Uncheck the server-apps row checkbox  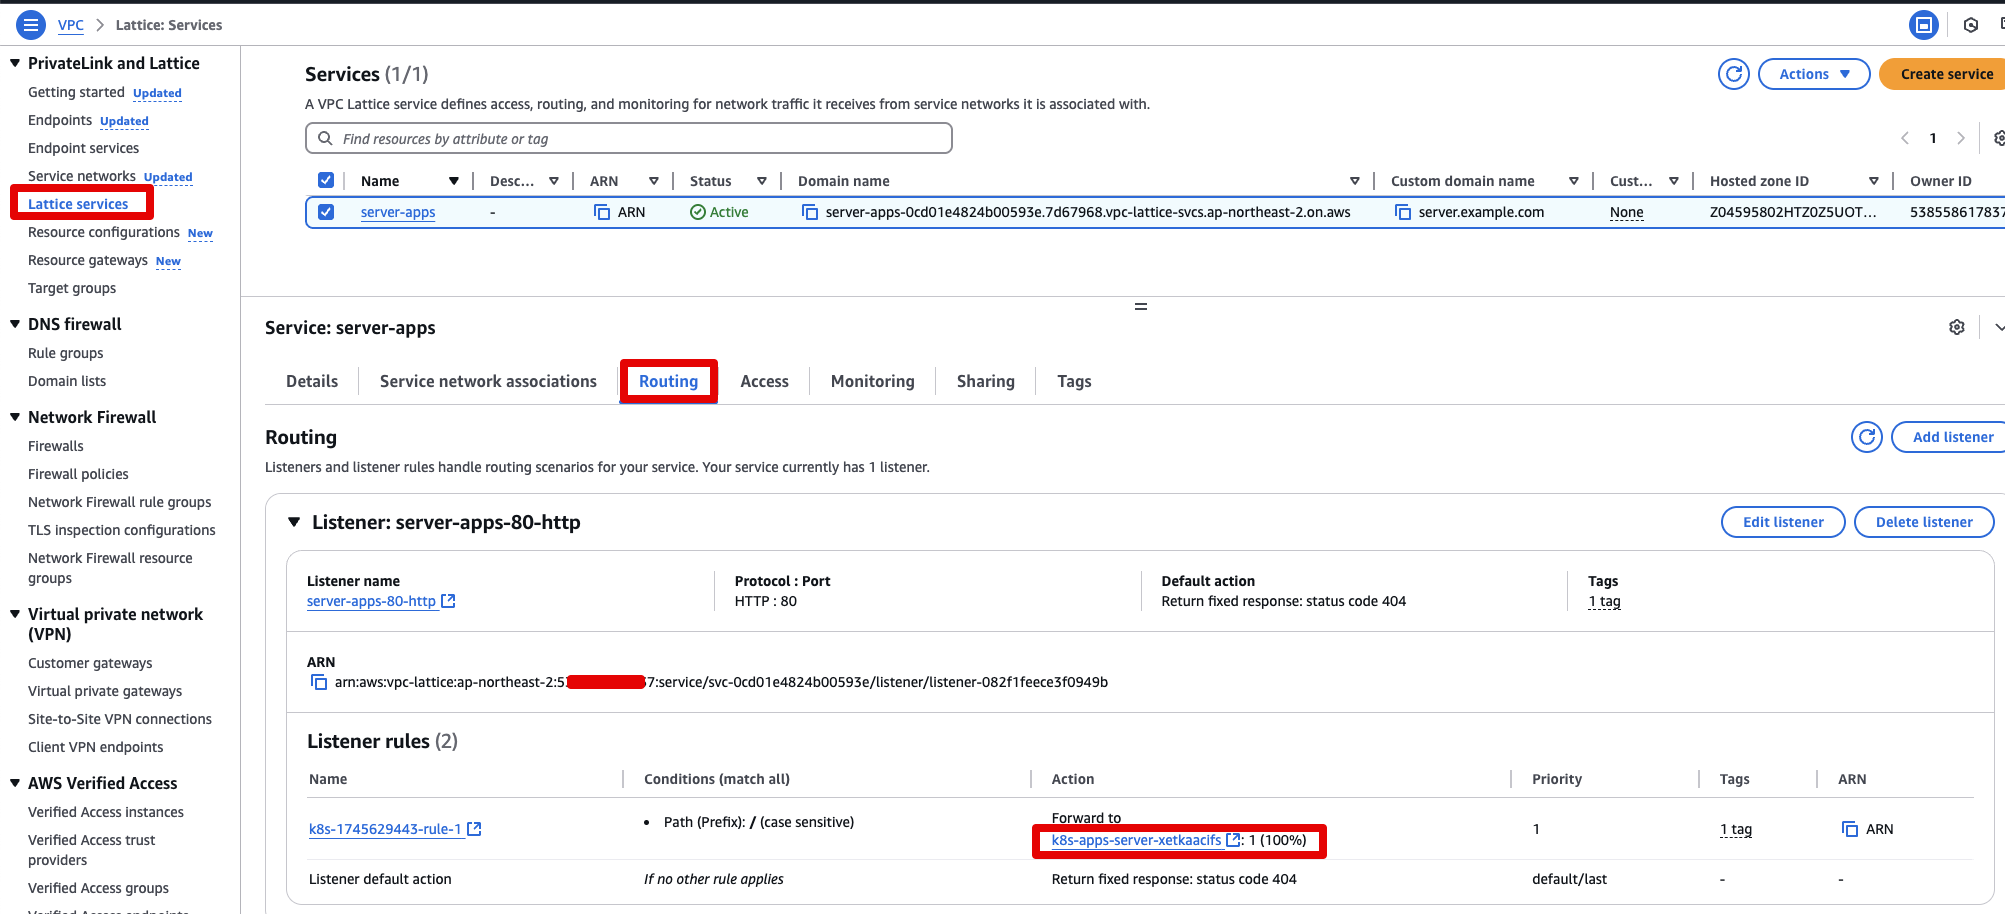pyautogui.click(x=326, y=212)
